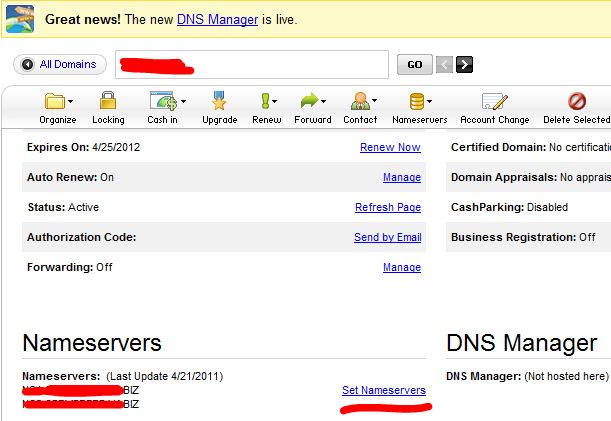Expand the Contact dropdown arrow
This screenshot has width=611, height=421.
[x=374, y=101]
